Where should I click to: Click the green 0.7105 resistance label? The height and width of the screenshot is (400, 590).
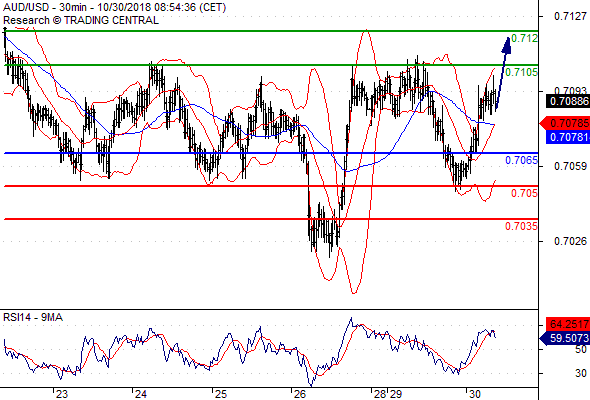[x=521, y=72]
